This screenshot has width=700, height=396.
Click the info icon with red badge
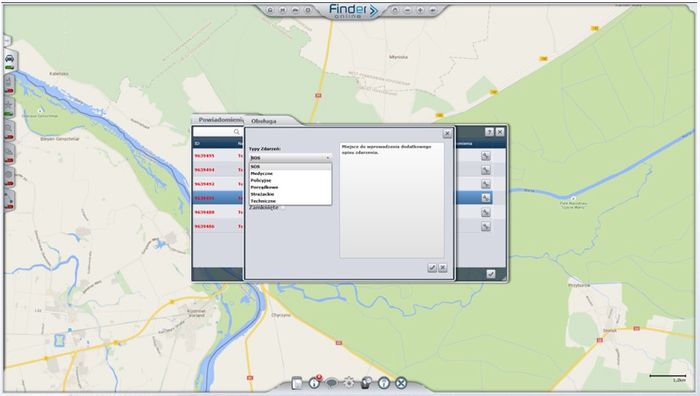click(x=314, y=383)
